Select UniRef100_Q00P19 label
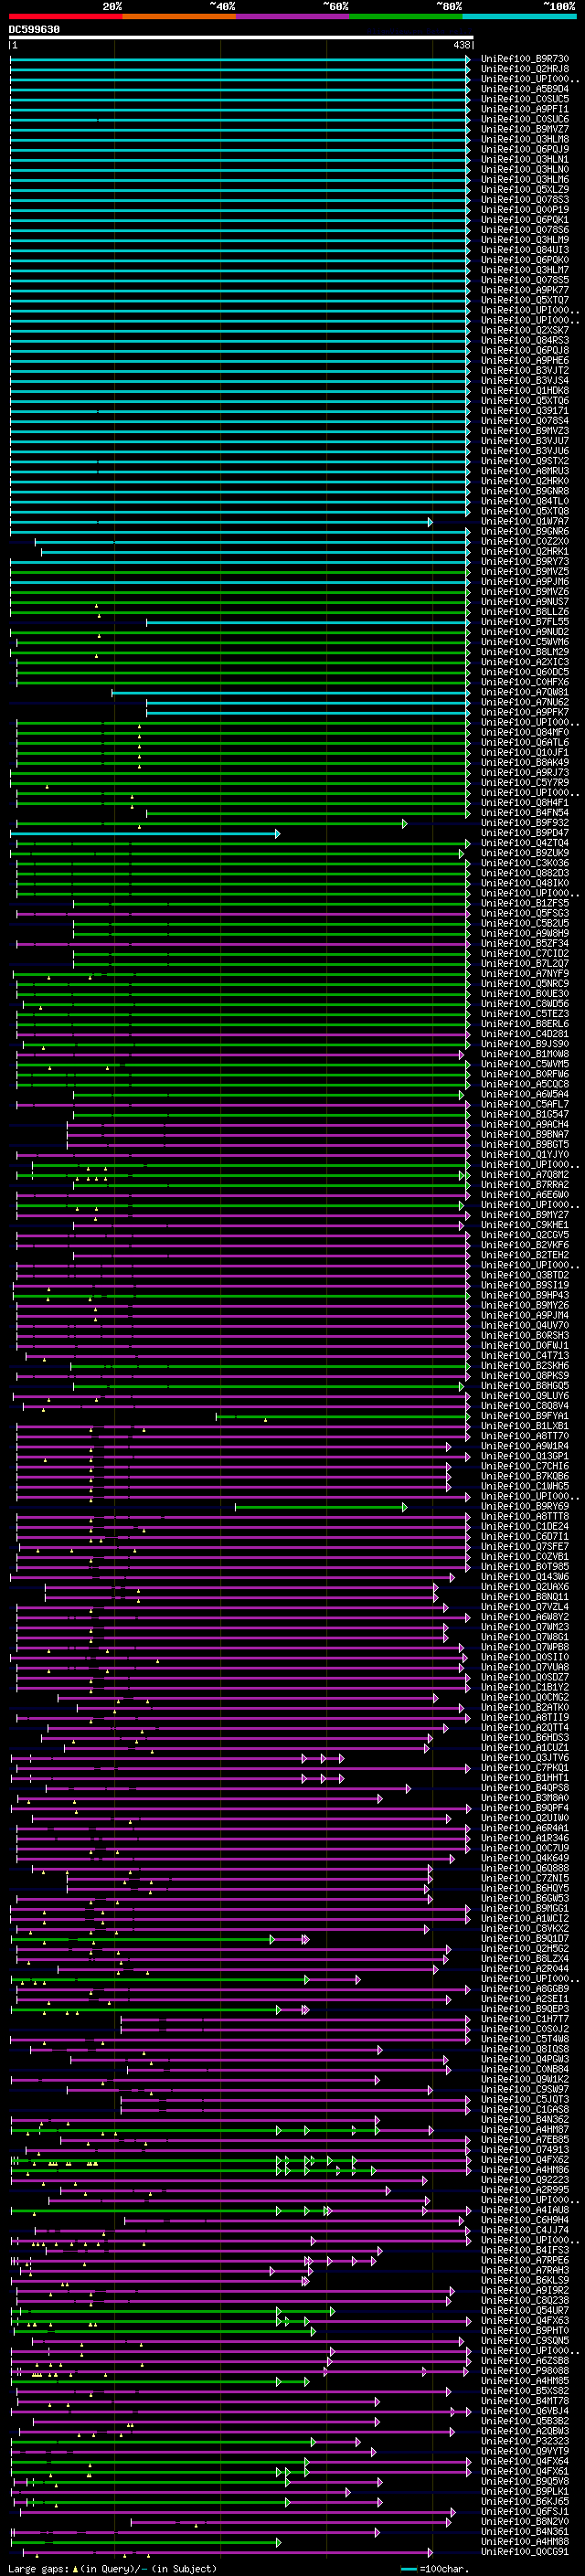Viewport: 585px width, 2576px height. tap(525, 210)
